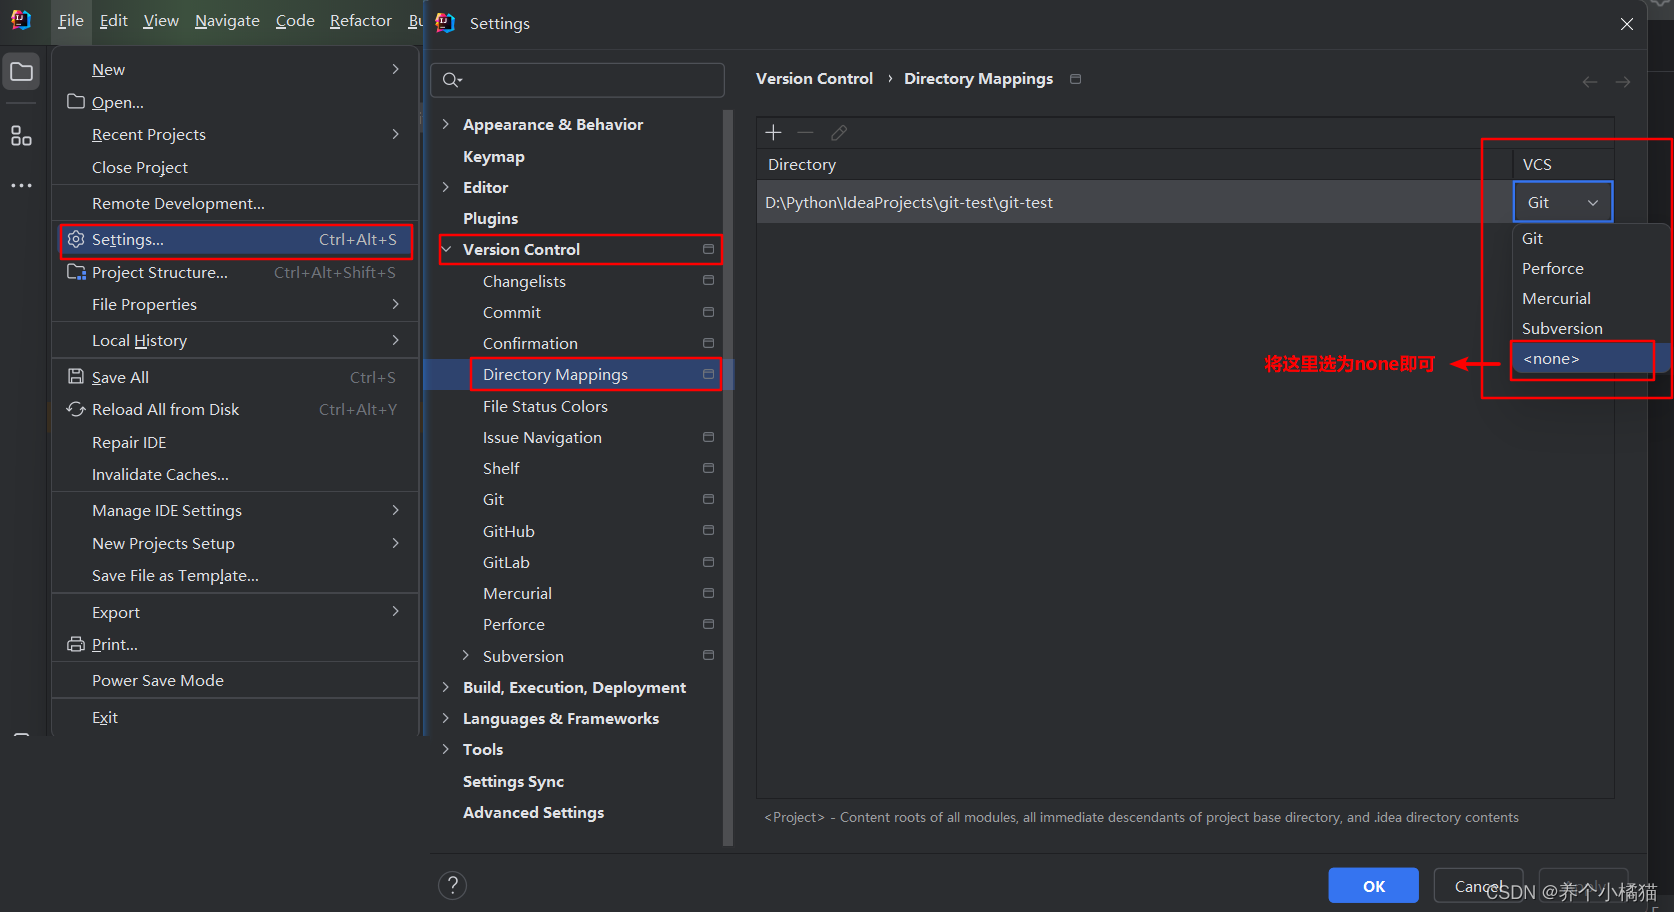Open the Project tool window folder icon

point(21,72)
